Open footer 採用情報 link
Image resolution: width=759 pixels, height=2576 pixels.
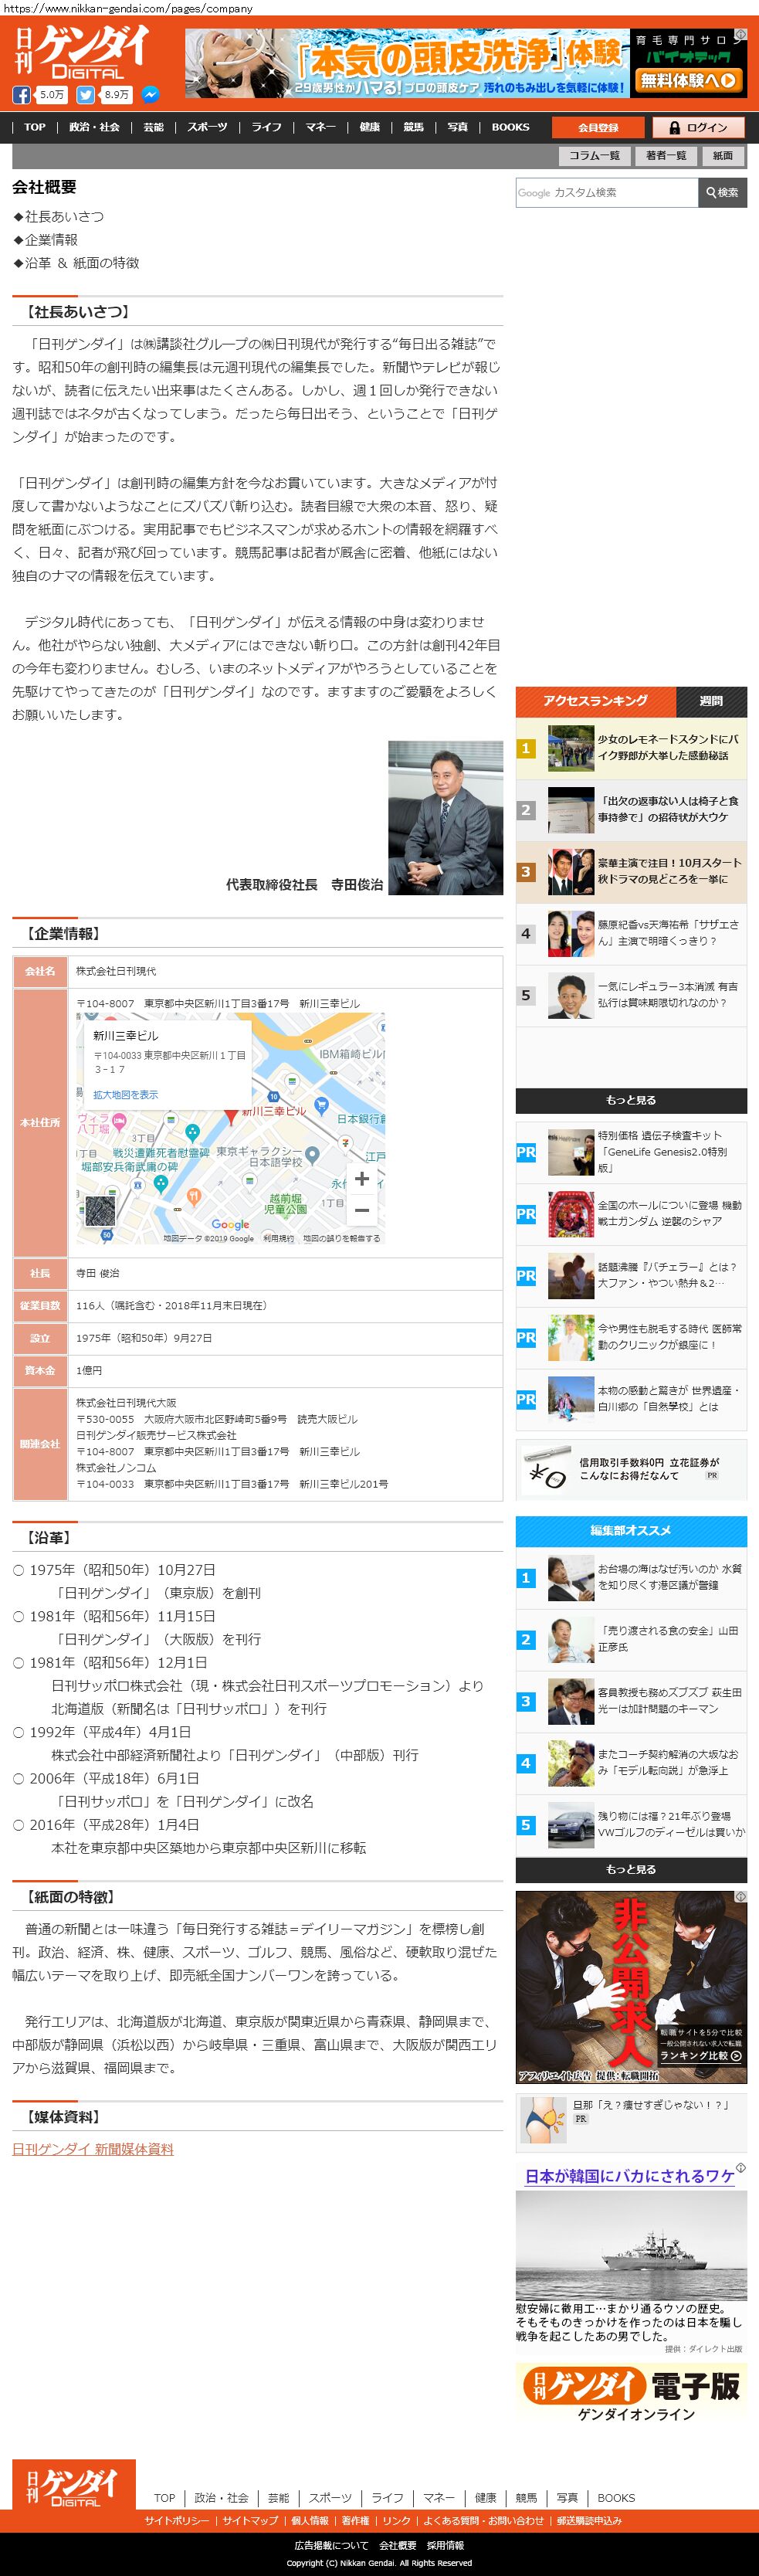coord(445,2545)
